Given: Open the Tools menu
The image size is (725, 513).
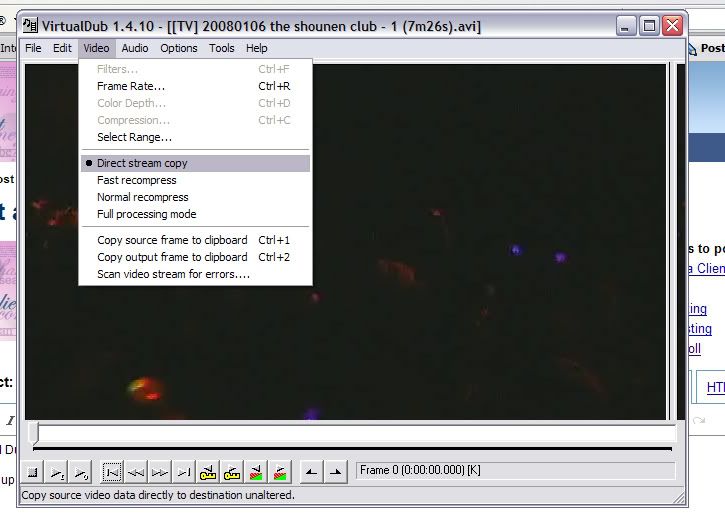Looking at the screenshot, I should 221,48.
